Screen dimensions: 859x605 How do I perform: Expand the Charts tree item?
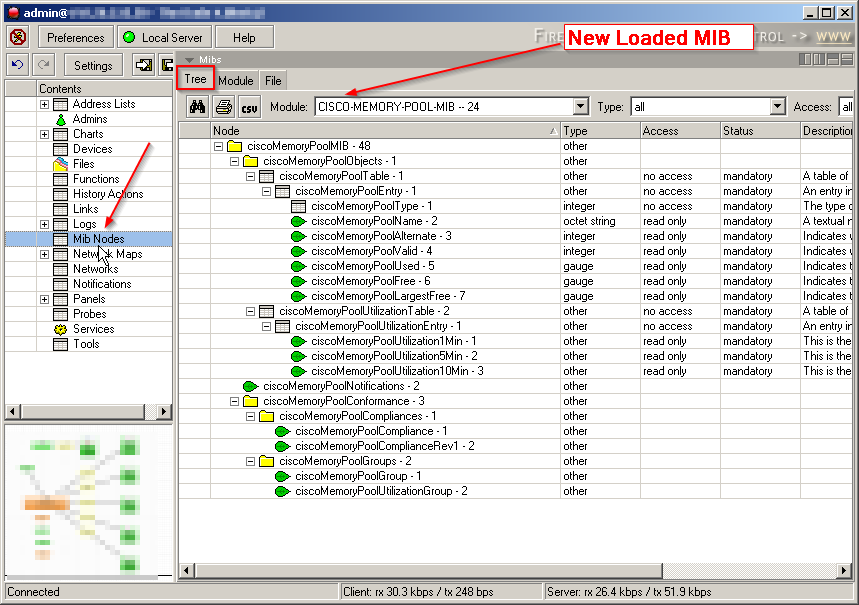pos(44,134)
